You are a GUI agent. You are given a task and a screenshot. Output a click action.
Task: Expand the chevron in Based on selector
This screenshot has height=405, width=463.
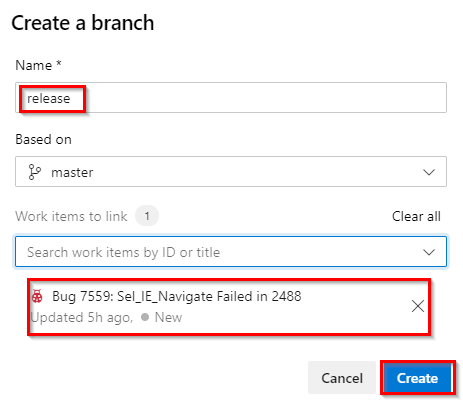[429, 172]
